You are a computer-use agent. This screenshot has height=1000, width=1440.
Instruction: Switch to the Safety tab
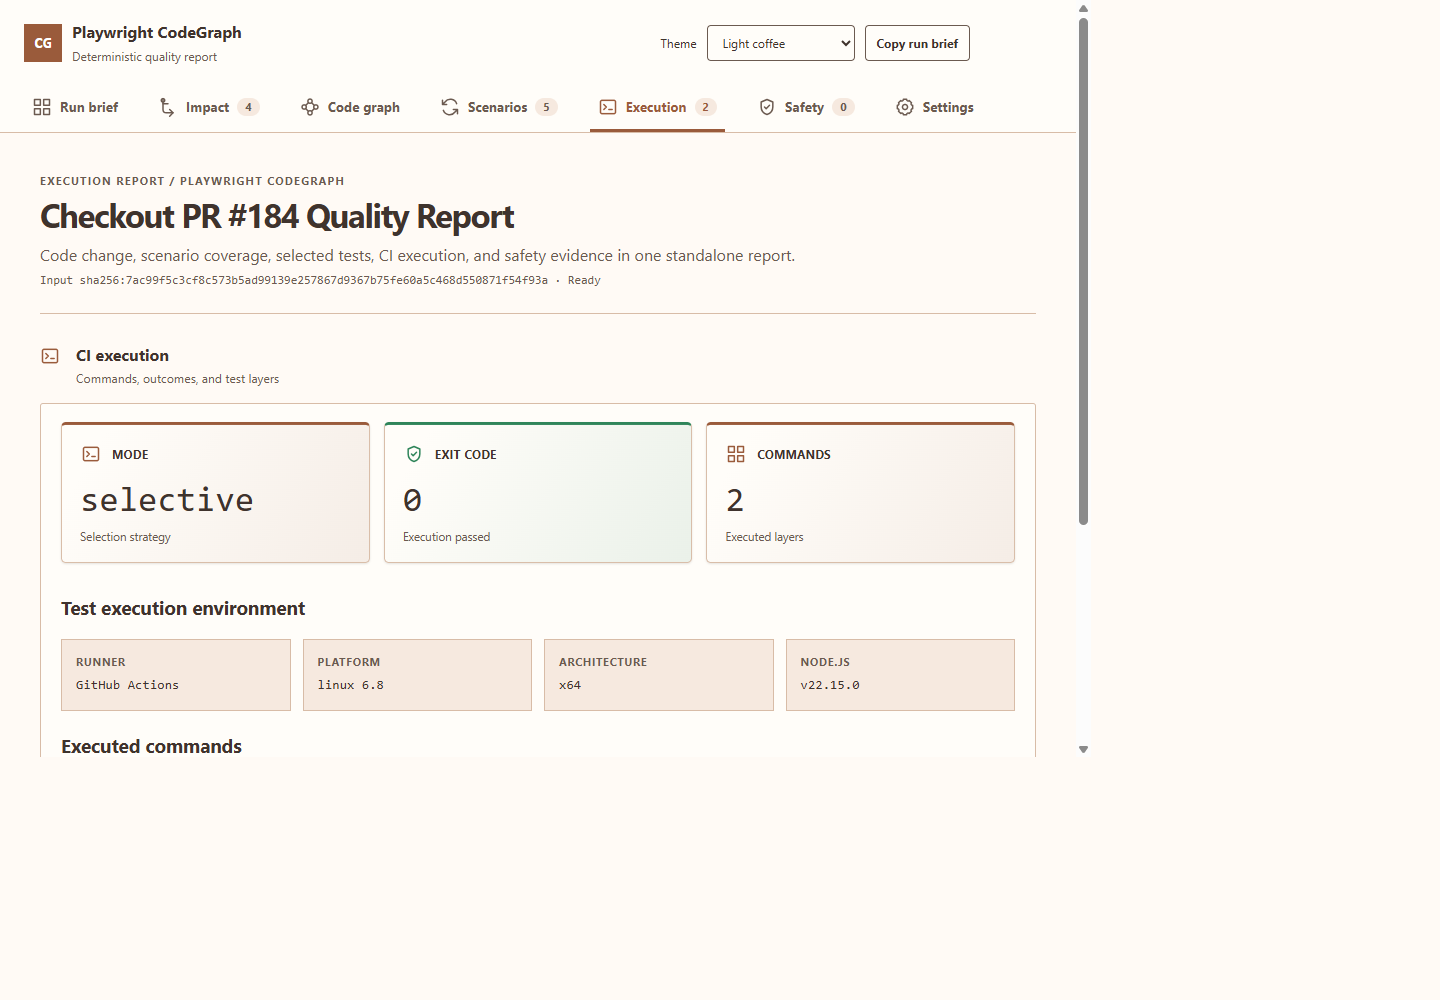pos(806,107)
